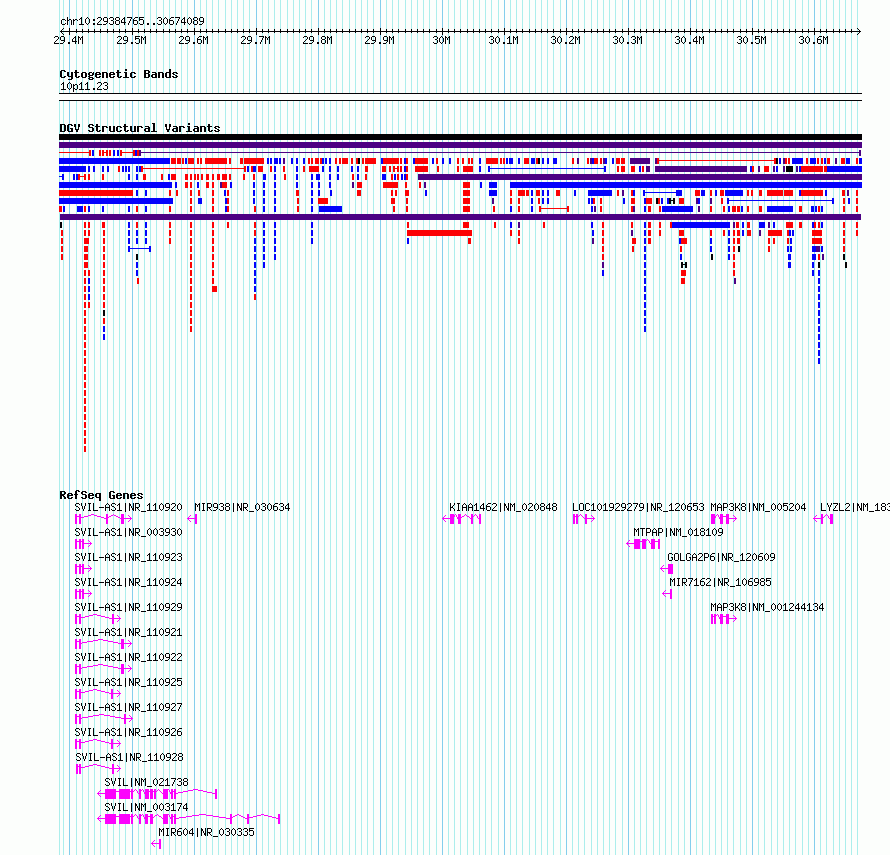Open the DGV Structural Variants track title
The height and width of the screenshot is (855, 890).
coord(140,128)
